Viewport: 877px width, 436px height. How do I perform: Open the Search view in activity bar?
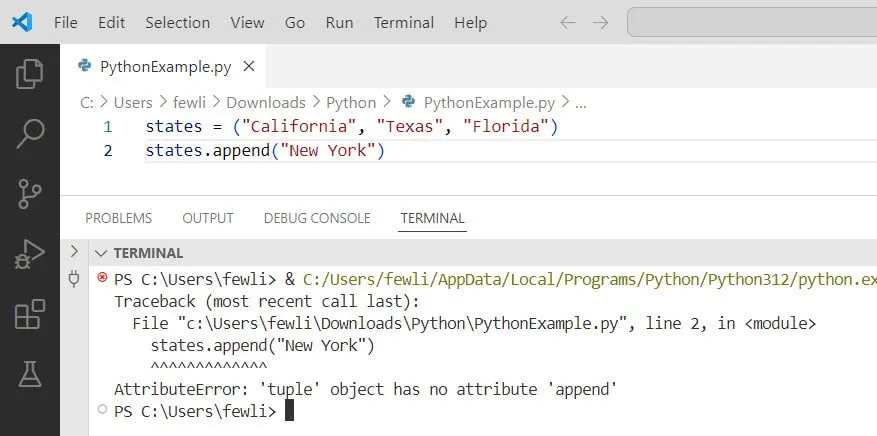tap(30, 133)
